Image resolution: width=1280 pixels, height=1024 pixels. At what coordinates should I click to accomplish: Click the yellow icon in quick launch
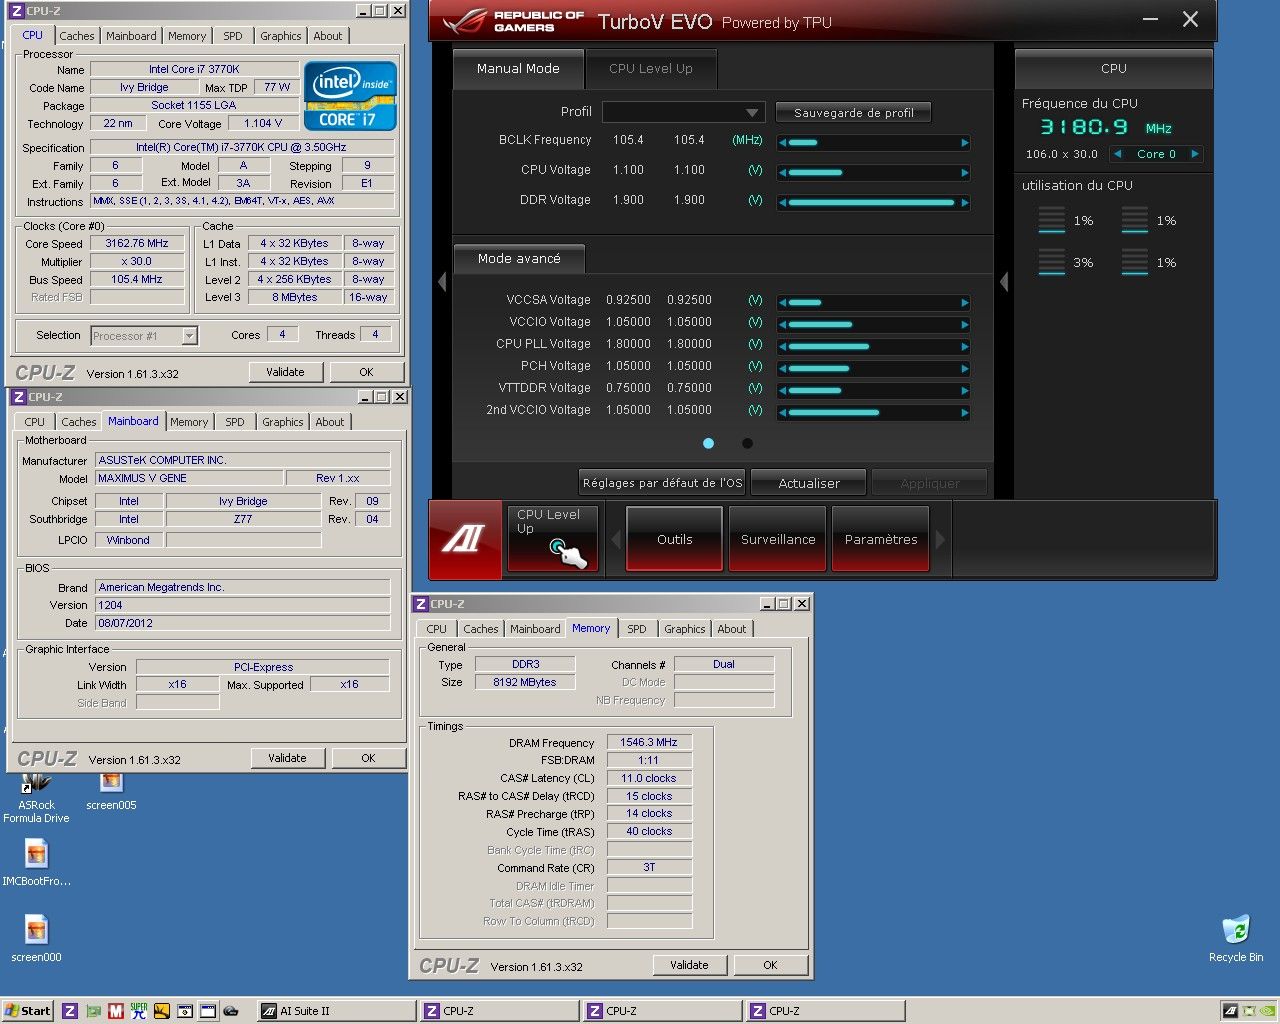pos(162,1011)
